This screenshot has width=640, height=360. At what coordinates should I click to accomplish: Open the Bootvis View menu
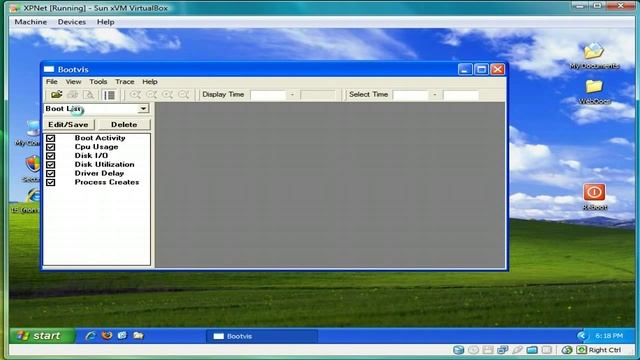(x=73, y=82)
